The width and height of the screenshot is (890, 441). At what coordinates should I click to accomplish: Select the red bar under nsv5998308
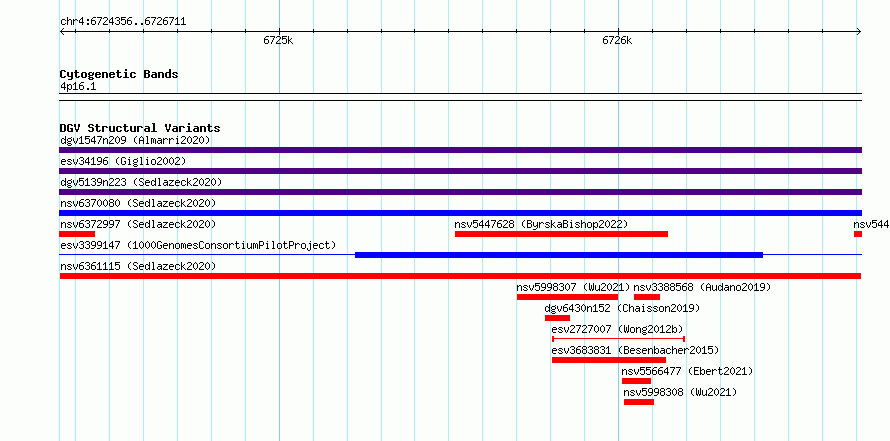(x=639, y=402)
